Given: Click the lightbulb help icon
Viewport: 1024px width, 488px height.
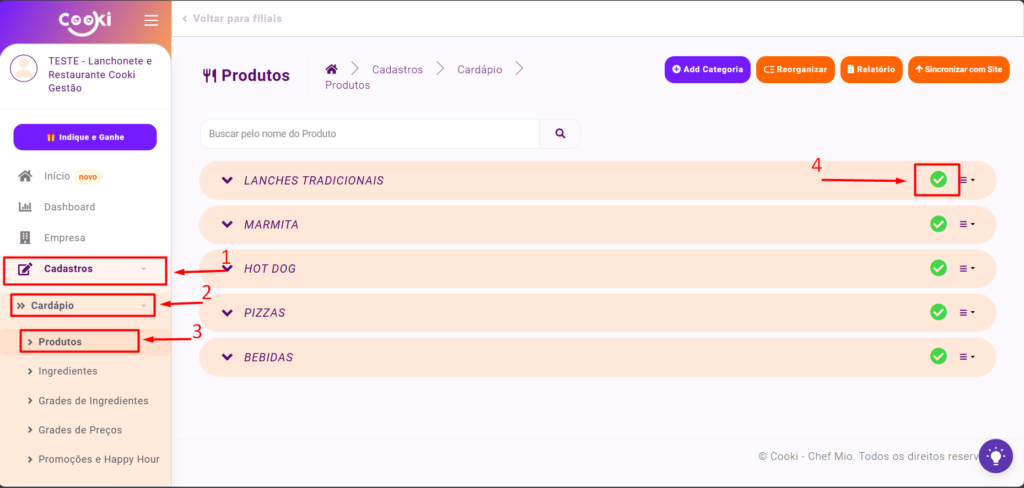Looking at the screenshot, I should coord(995,456).
